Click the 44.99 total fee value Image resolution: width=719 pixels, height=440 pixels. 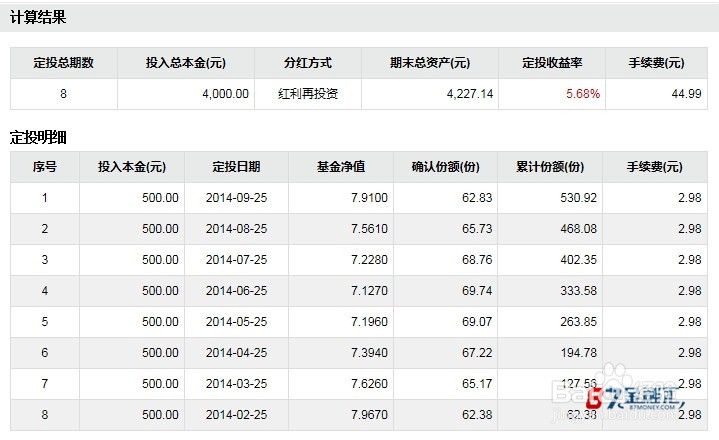click(x=686, y=94)
